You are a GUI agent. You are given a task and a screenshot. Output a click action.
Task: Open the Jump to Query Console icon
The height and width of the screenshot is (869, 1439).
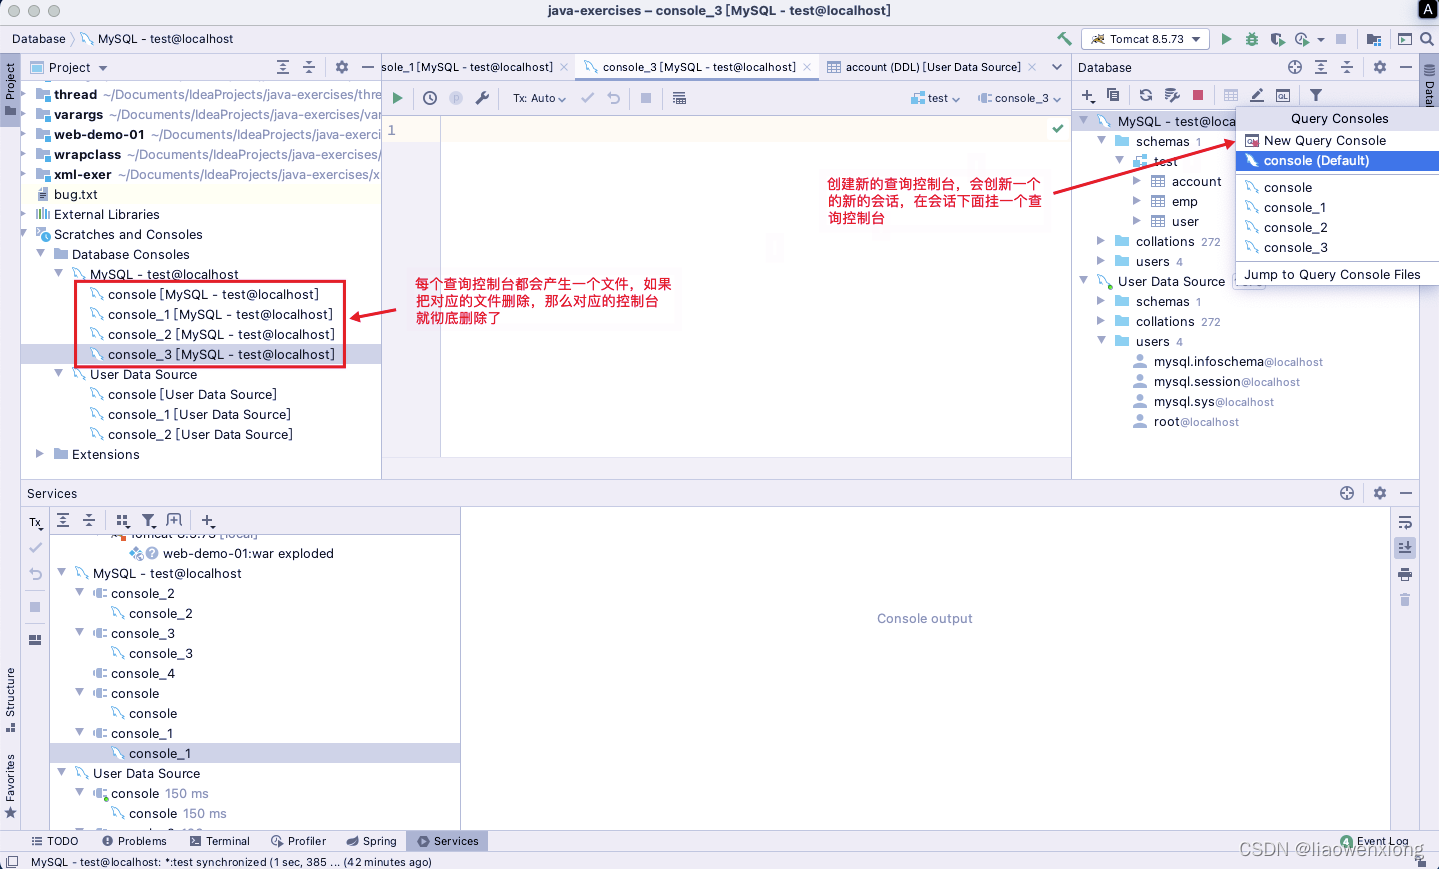tap(1283, 95)
